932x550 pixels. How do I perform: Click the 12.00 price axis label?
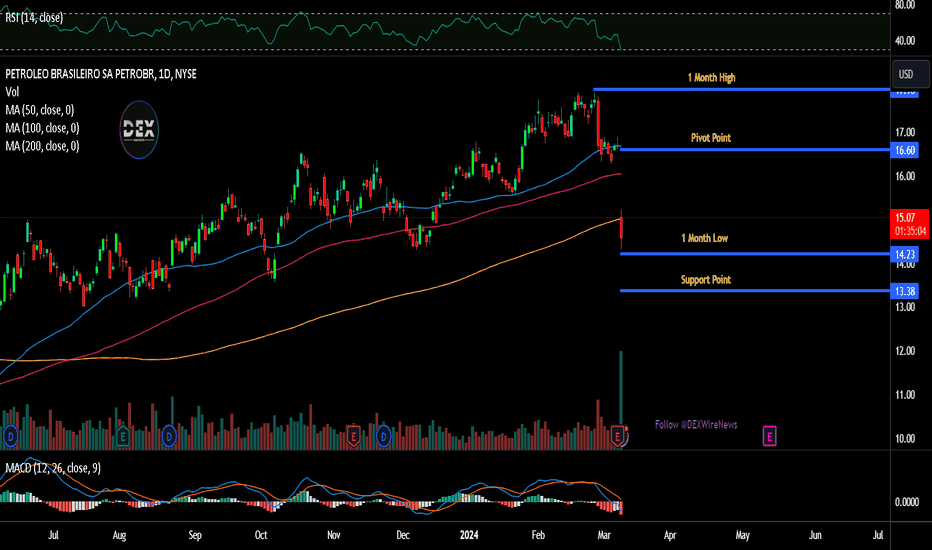(905, 351)
